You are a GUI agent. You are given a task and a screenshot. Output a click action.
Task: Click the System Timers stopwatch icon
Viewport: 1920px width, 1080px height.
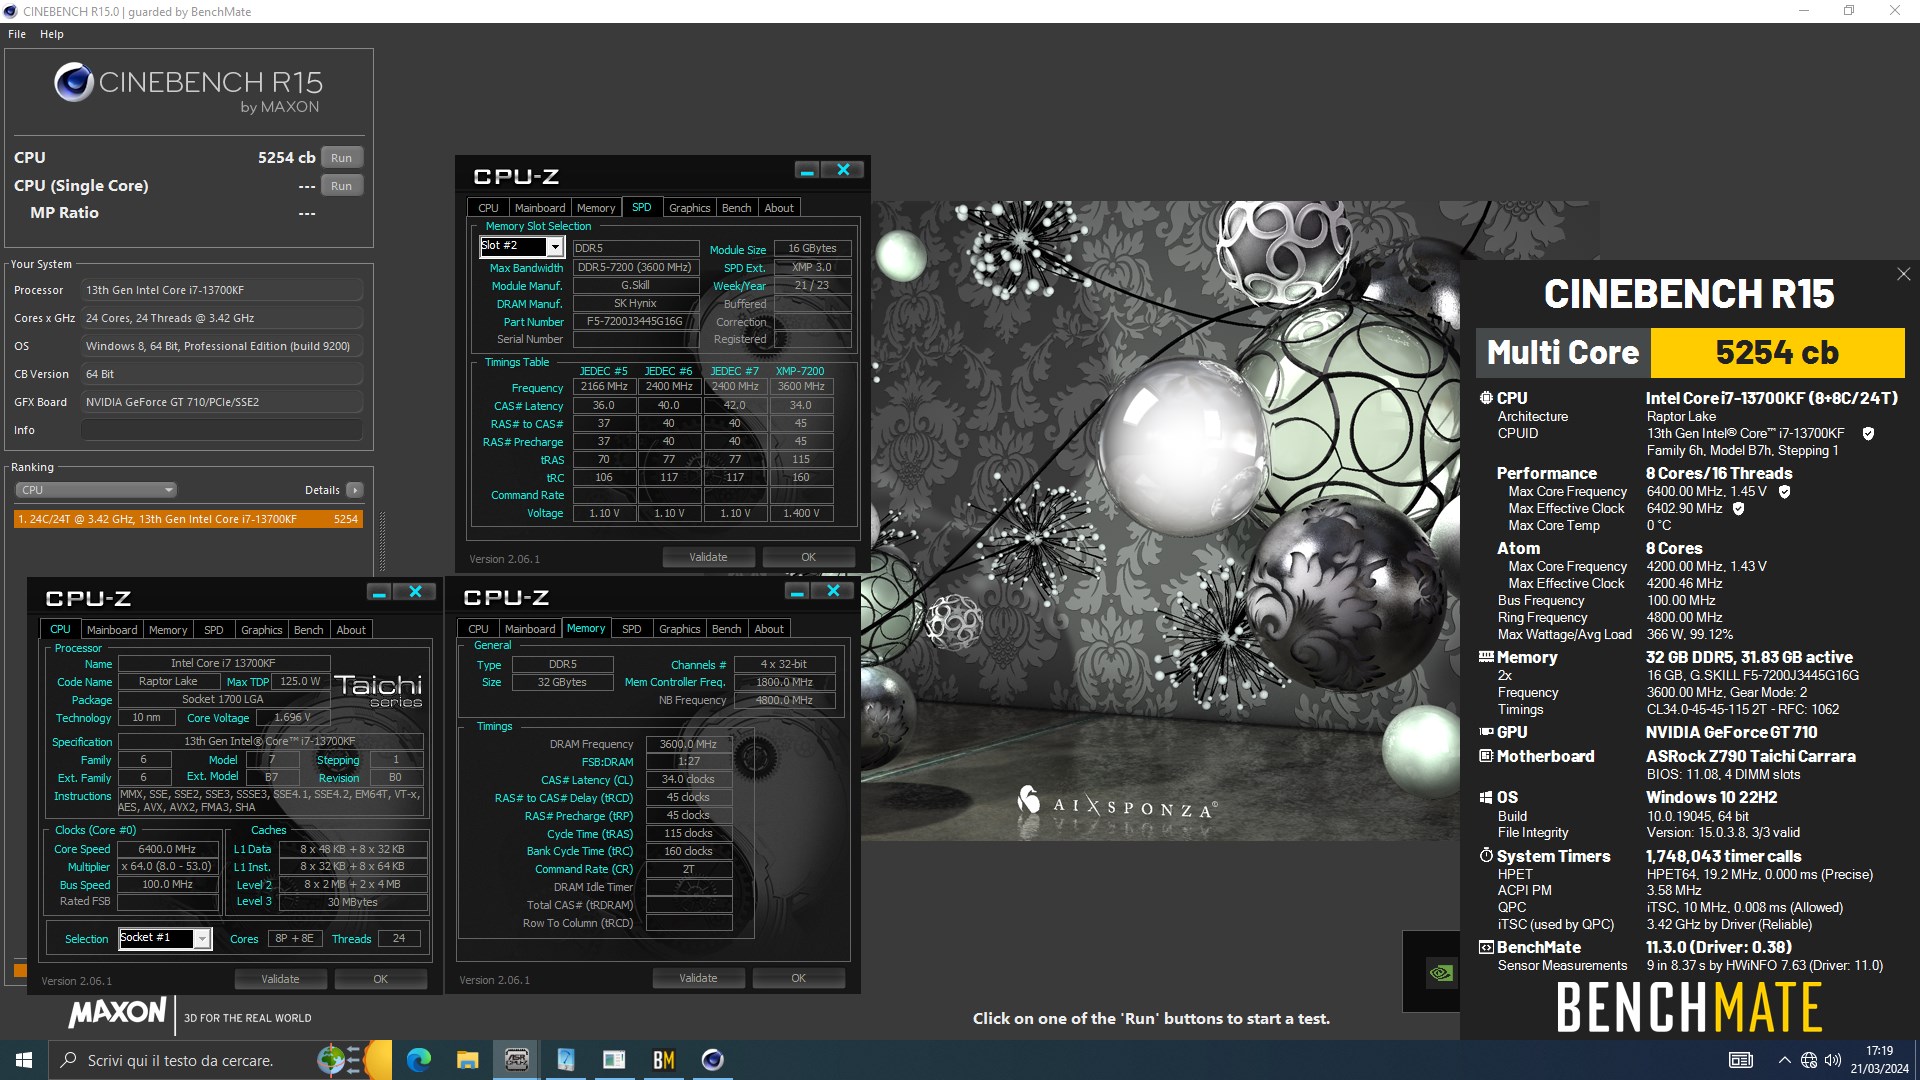pyautogui.click(x=1486, y=856)
